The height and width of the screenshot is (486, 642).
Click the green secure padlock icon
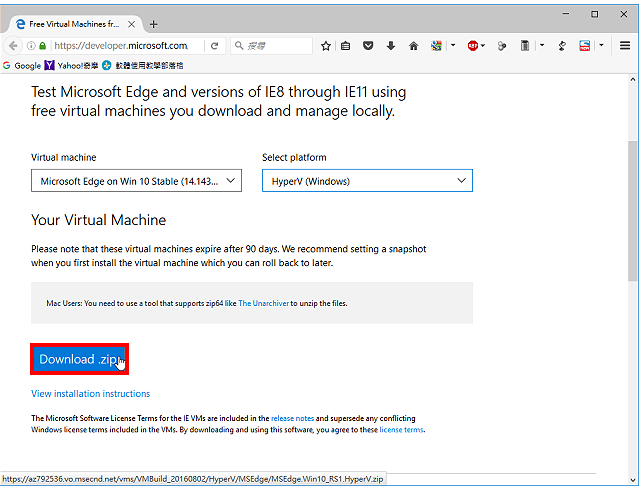pos(43,46)
